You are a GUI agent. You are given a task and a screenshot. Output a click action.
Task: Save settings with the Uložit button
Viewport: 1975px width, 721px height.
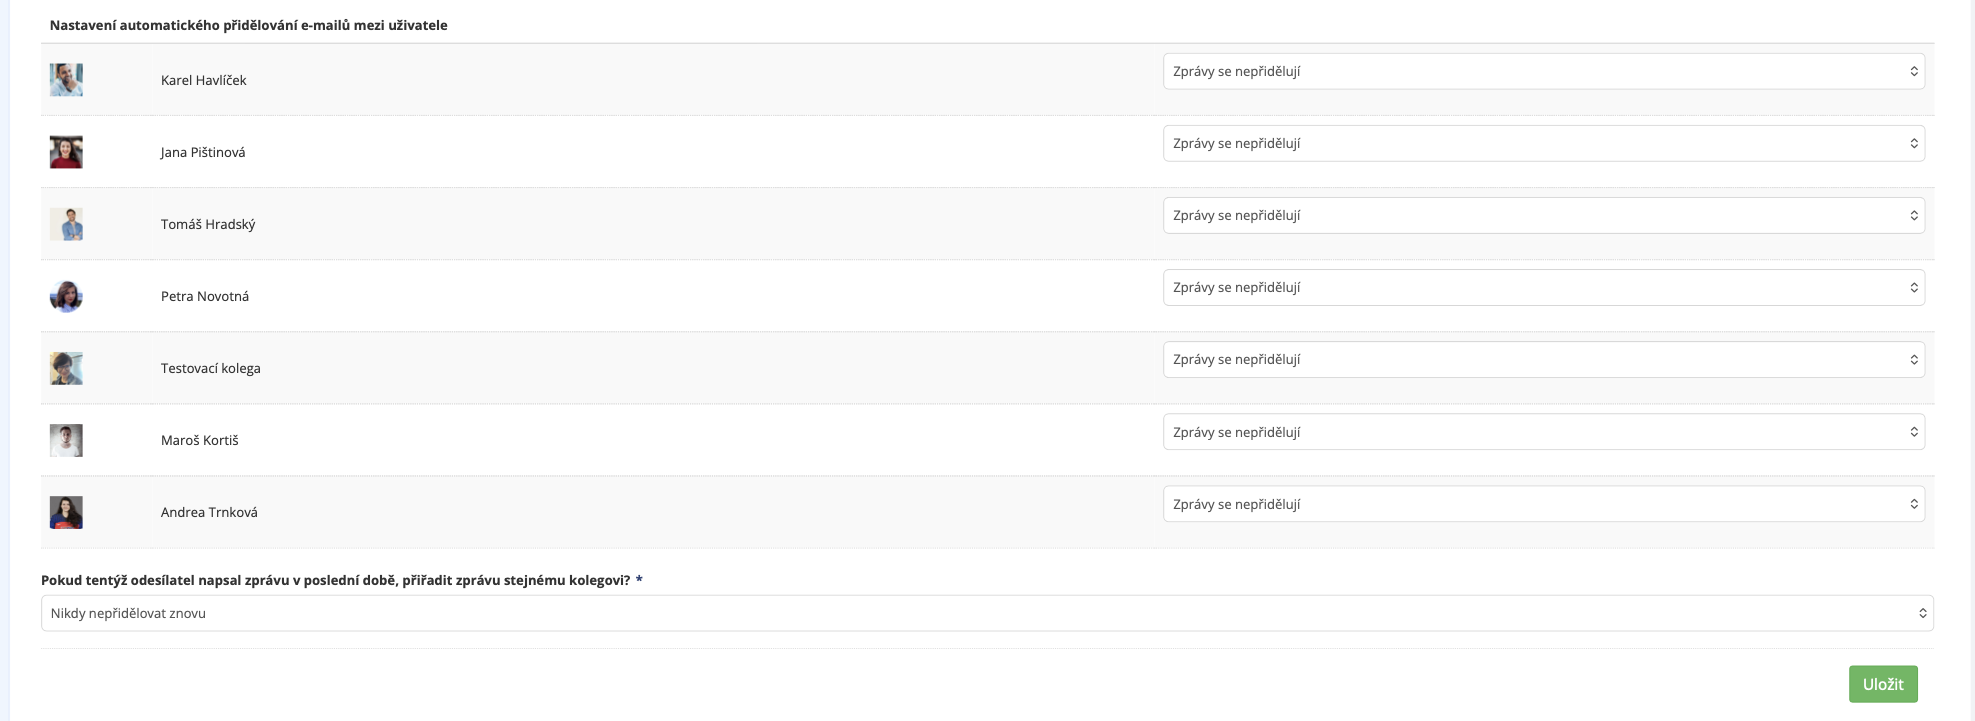click(1883, 684)
